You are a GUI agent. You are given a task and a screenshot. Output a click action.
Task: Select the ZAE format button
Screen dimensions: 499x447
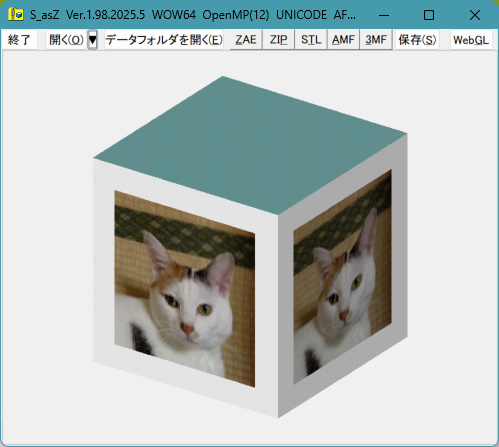coord(246,40)
